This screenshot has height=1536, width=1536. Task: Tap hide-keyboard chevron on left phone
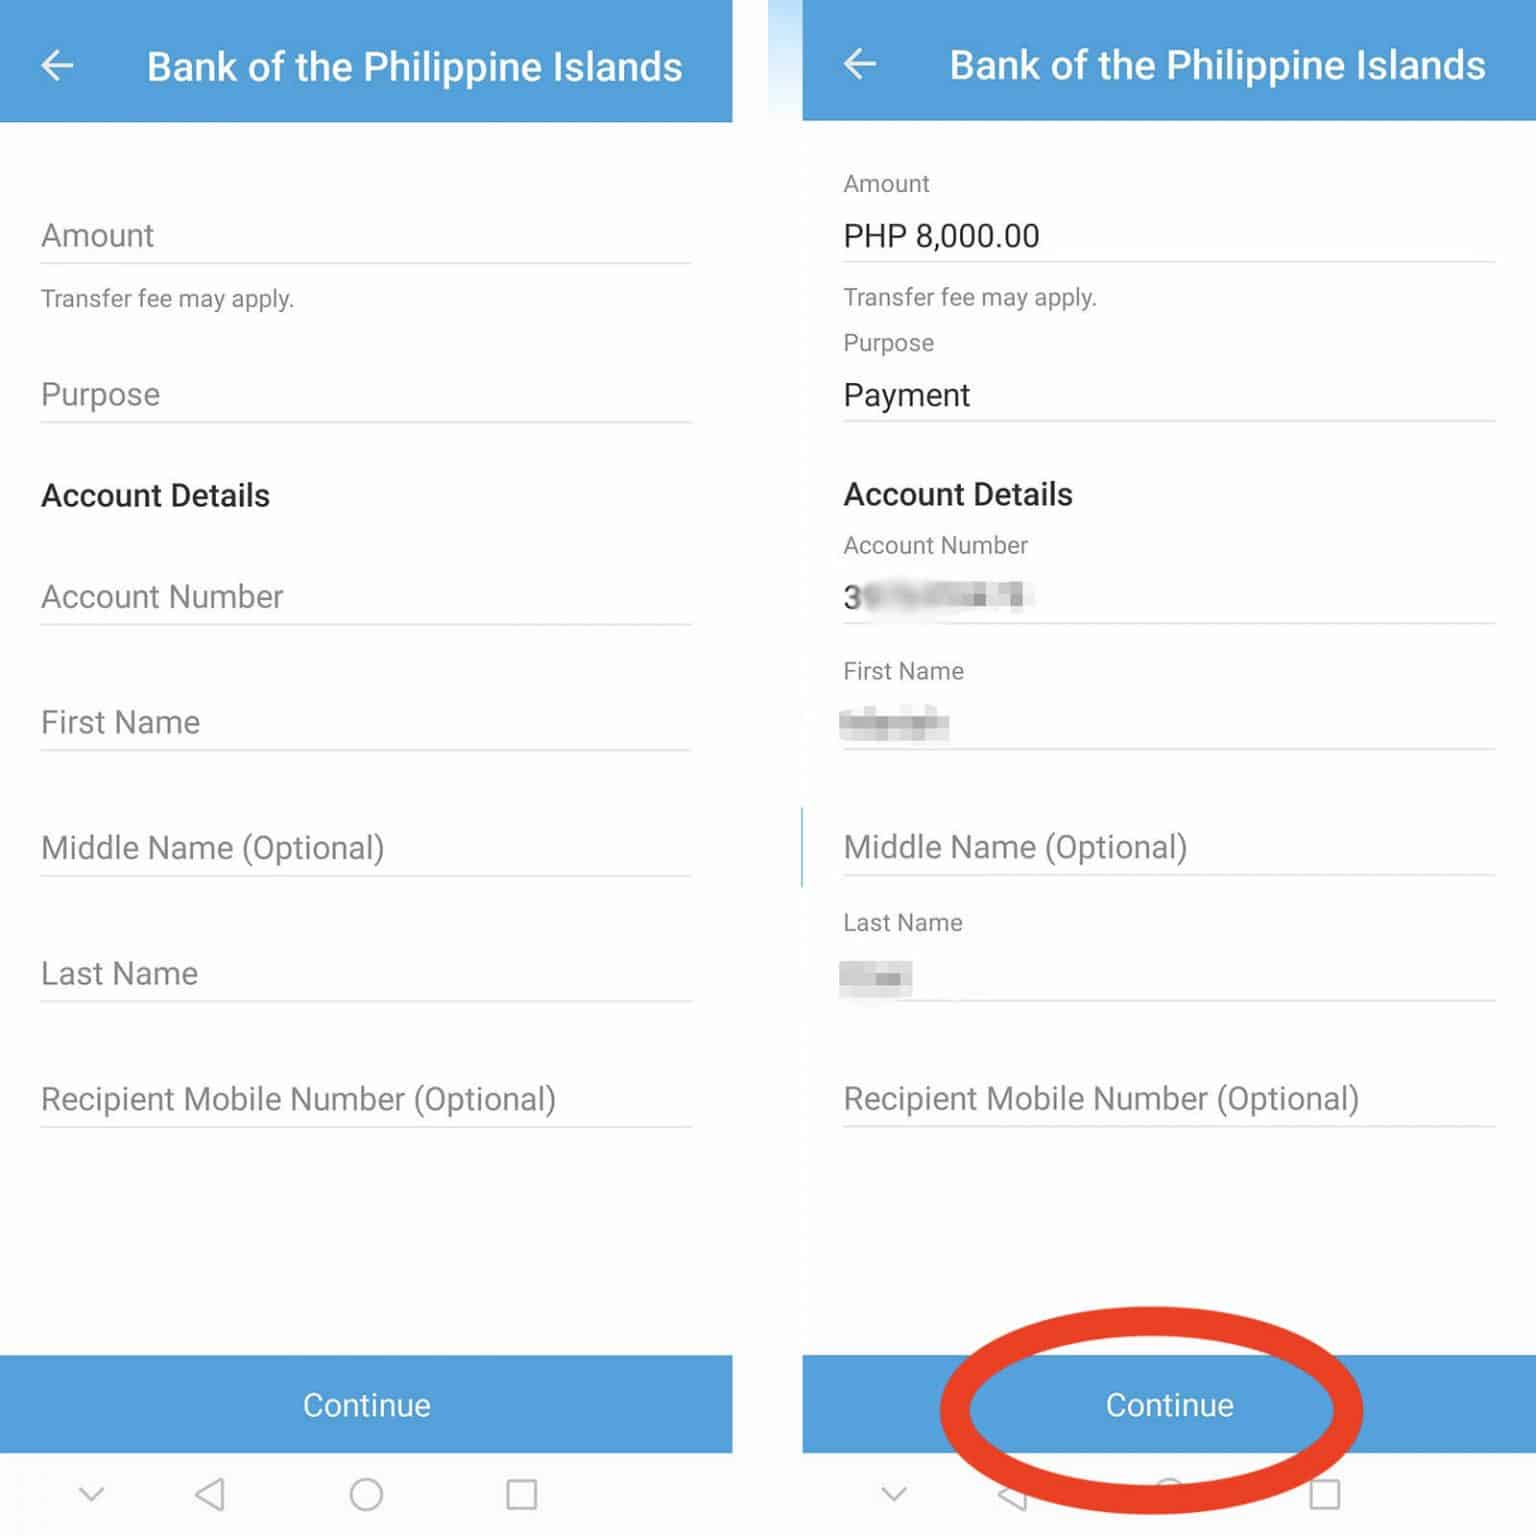91,1494
